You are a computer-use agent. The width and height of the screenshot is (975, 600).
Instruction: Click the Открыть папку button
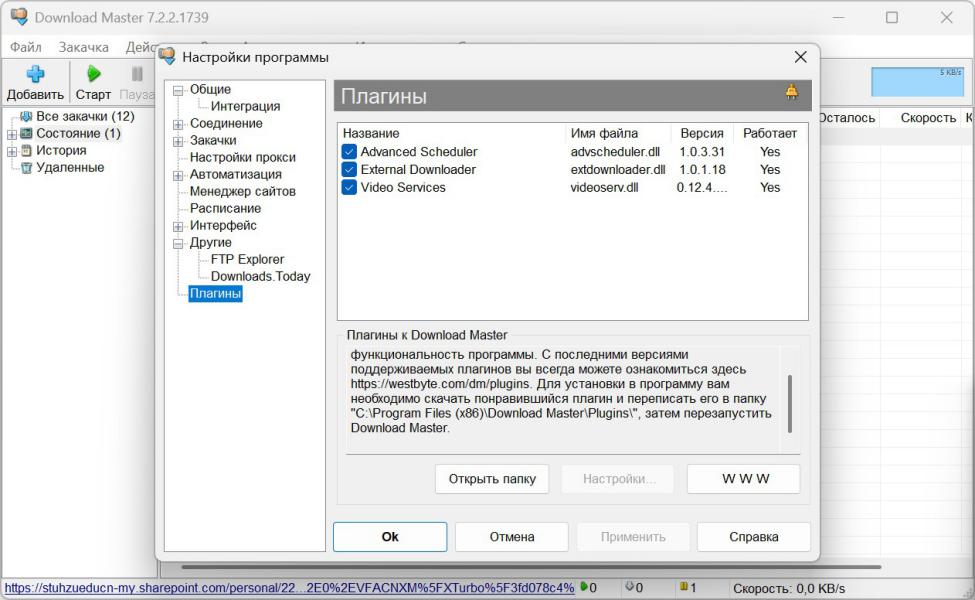[492, 479]
